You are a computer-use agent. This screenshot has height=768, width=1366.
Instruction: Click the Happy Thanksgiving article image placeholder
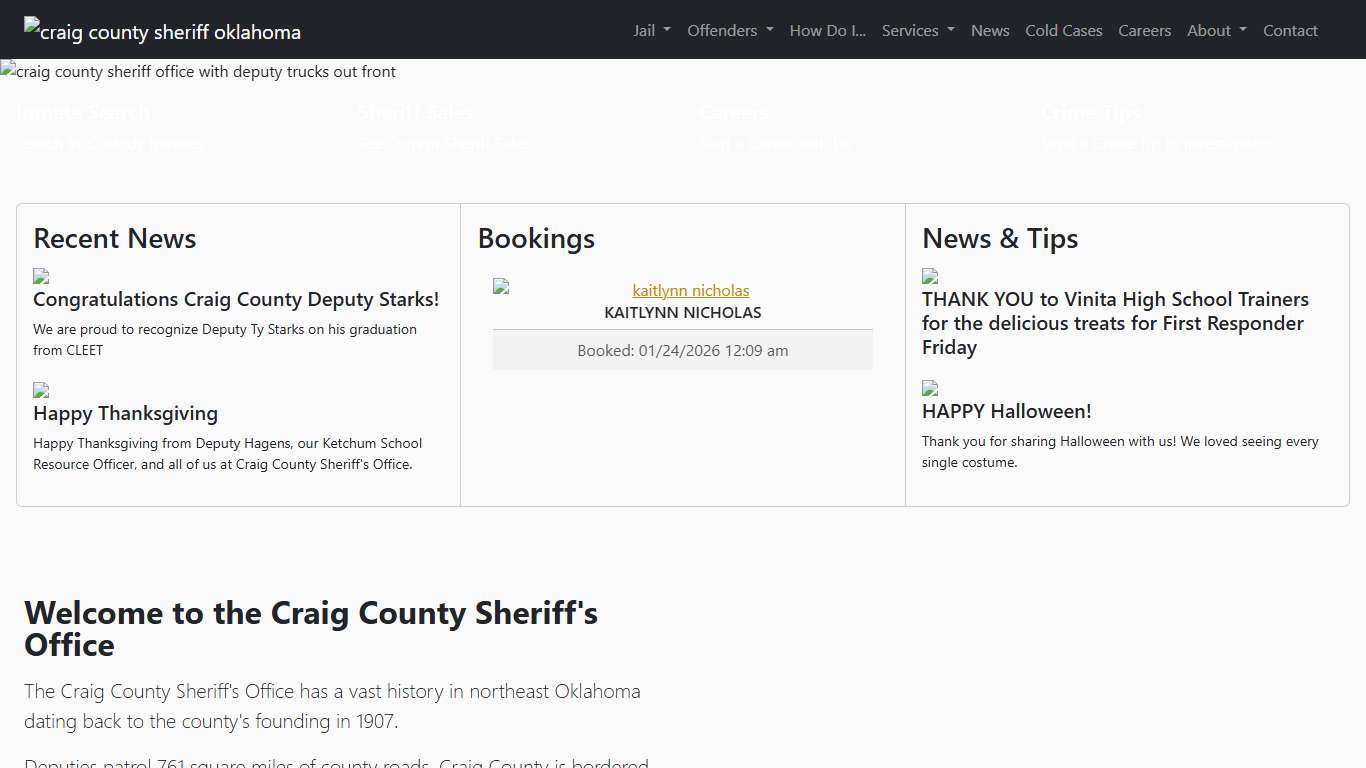pos(41,390)
